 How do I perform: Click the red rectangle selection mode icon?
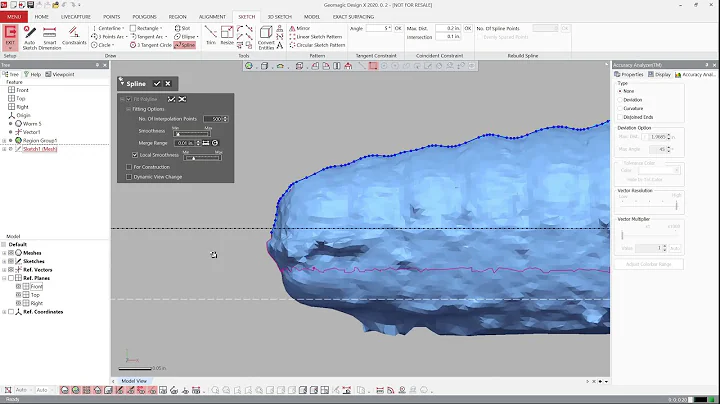(373, 66)
